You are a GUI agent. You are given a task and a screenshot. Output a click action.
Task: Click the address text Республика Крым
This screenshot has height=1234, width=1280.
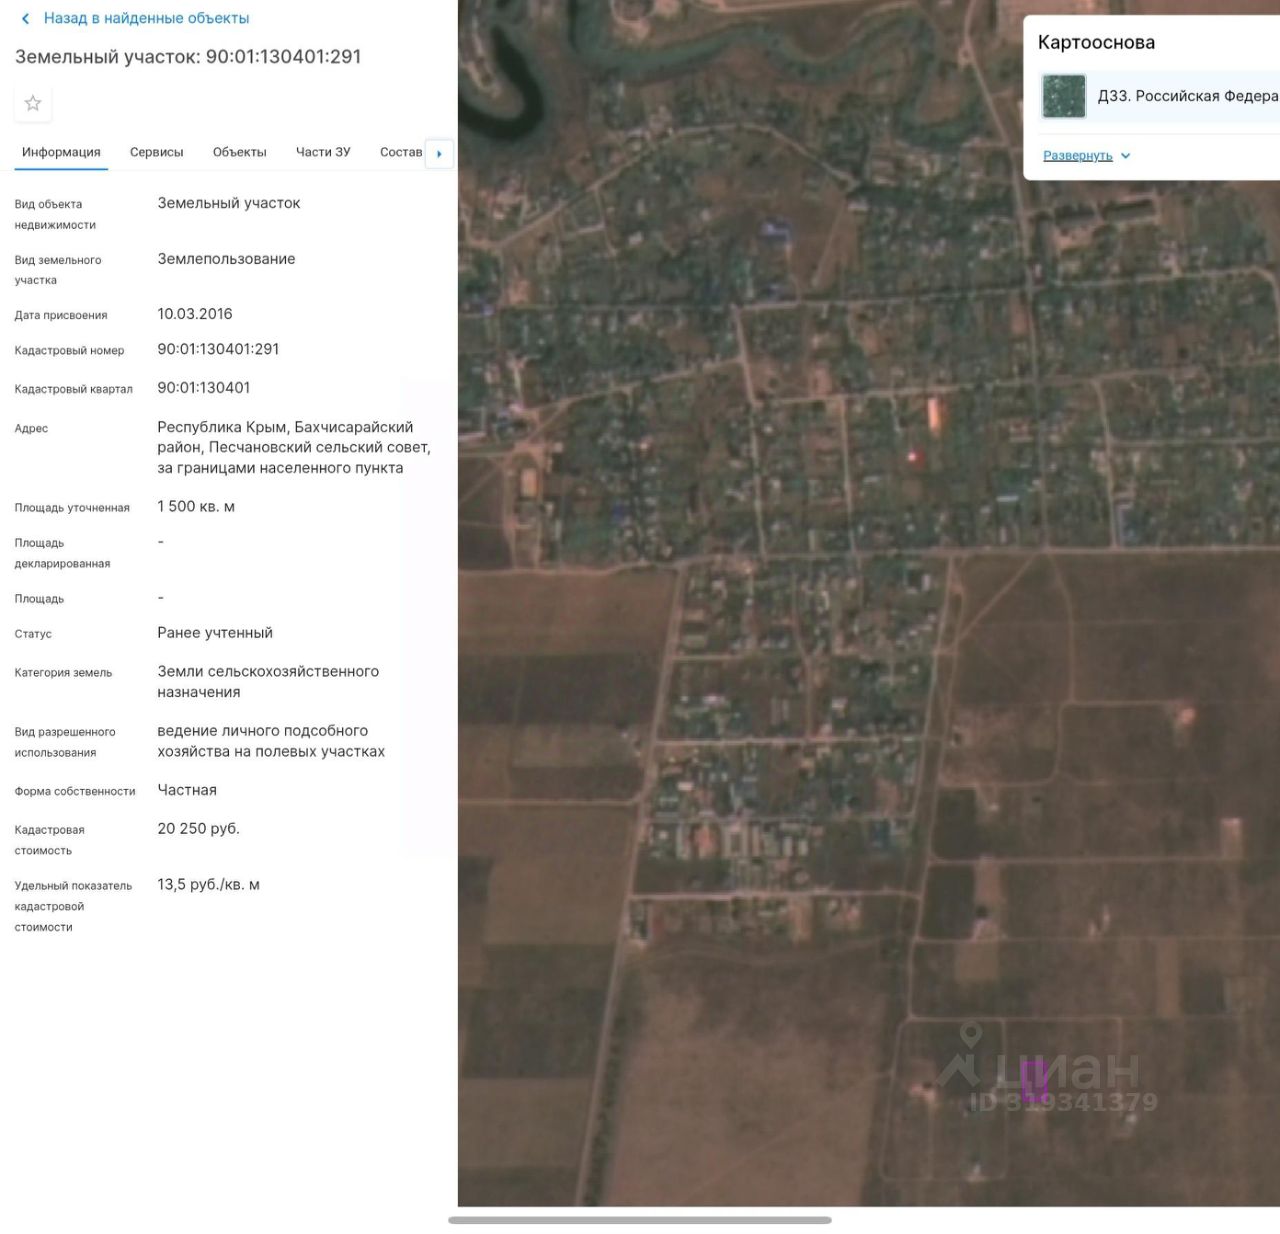pyautogui.click(x=294, y=447)
